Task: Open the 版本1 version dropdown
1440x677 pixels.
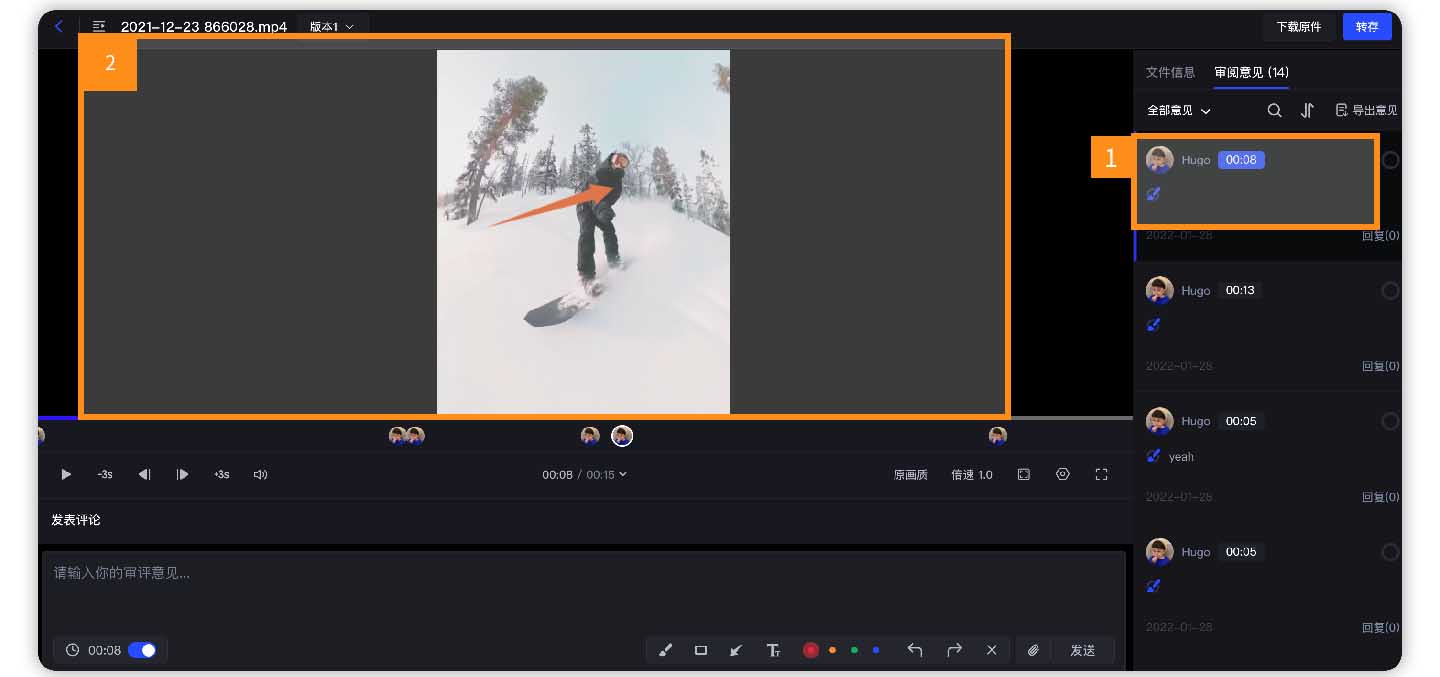Action: (332, 27)
